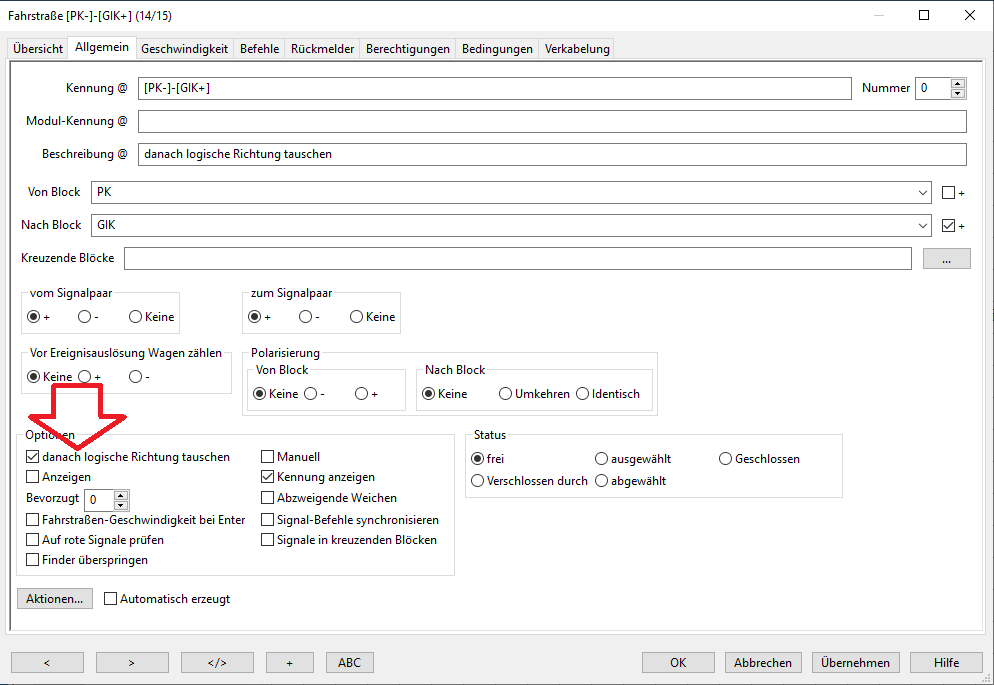Click the Beschreibung text field

pyautogui.click(x=552, y=154)
